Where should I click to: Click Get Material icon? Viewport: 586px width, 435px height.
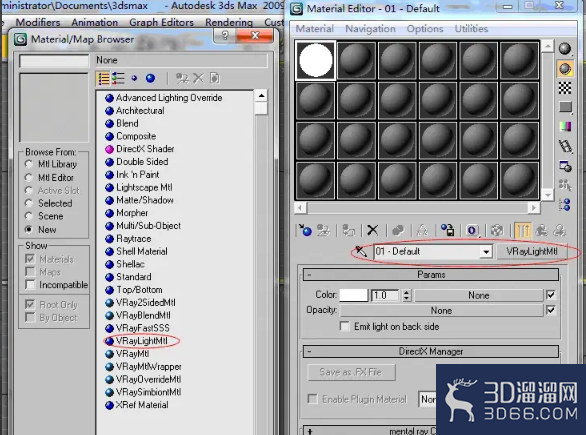[305, 231]
